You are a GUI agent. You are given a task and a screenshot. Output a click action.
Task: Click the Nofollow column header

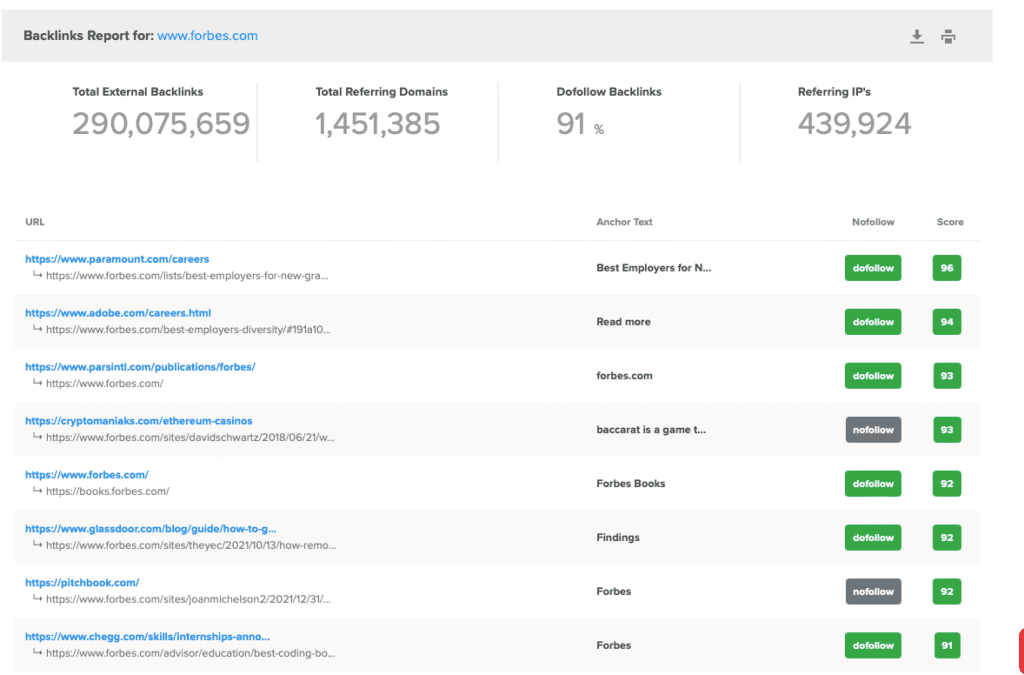point(873,222)
